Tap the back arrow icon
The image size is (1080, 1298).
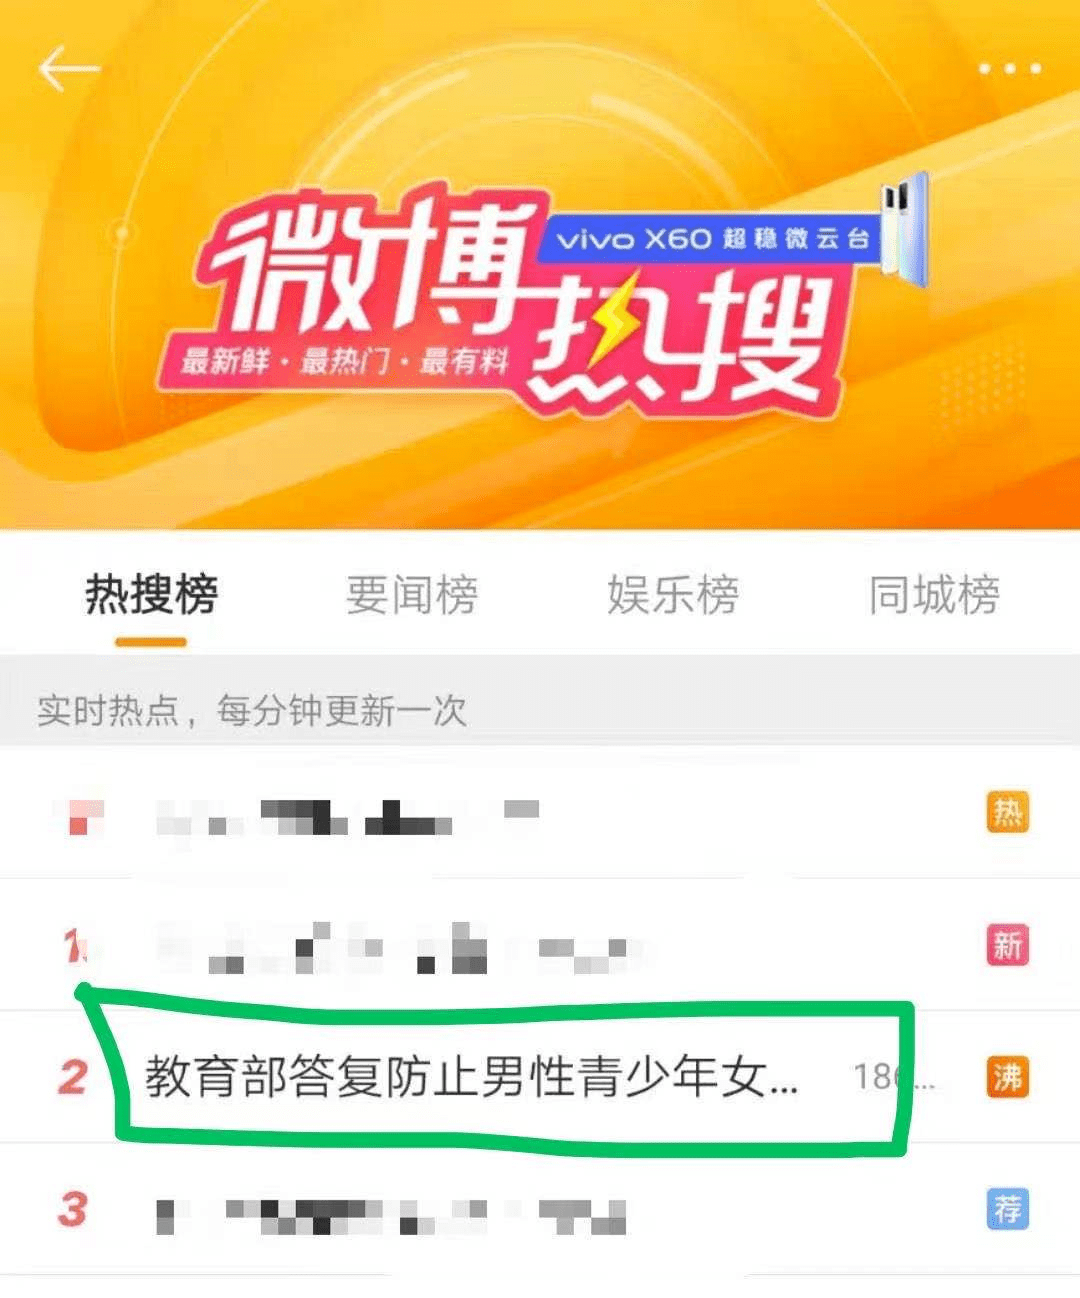(69, 69)
